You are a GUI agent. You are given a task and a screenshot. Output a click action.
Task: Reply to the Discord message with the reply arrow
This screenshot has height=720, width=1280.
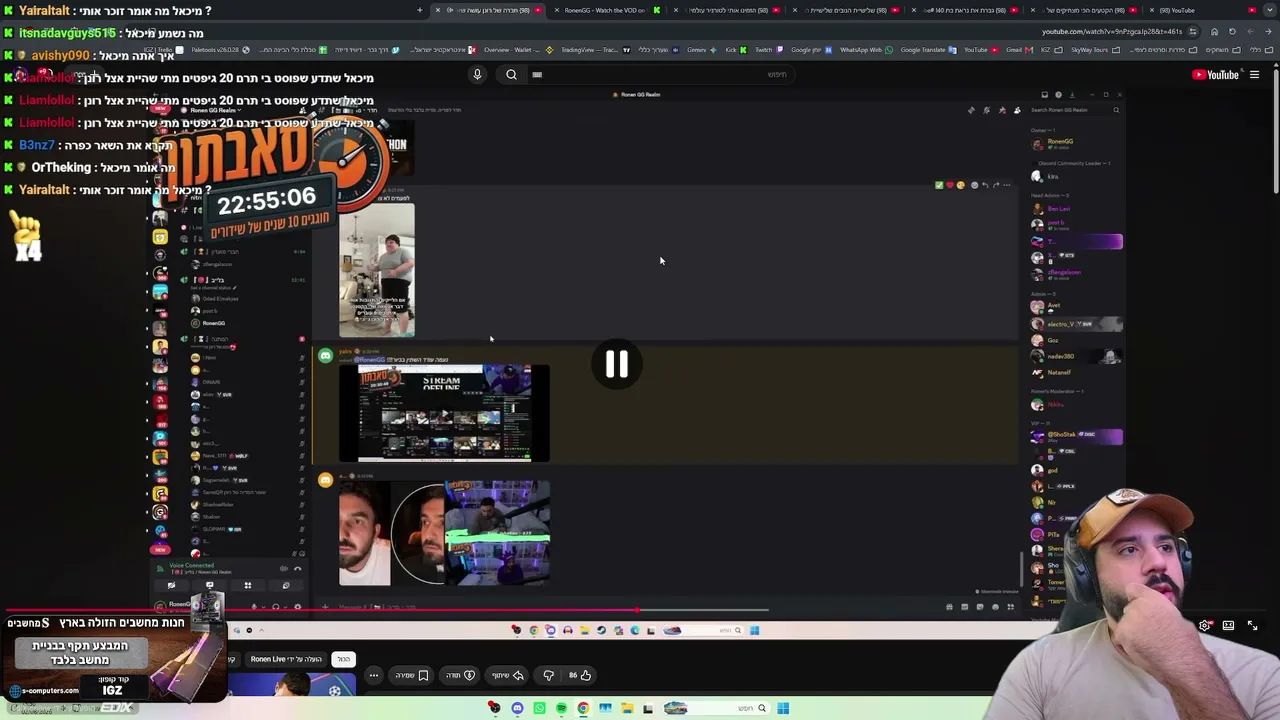click(x=985, y=185)
